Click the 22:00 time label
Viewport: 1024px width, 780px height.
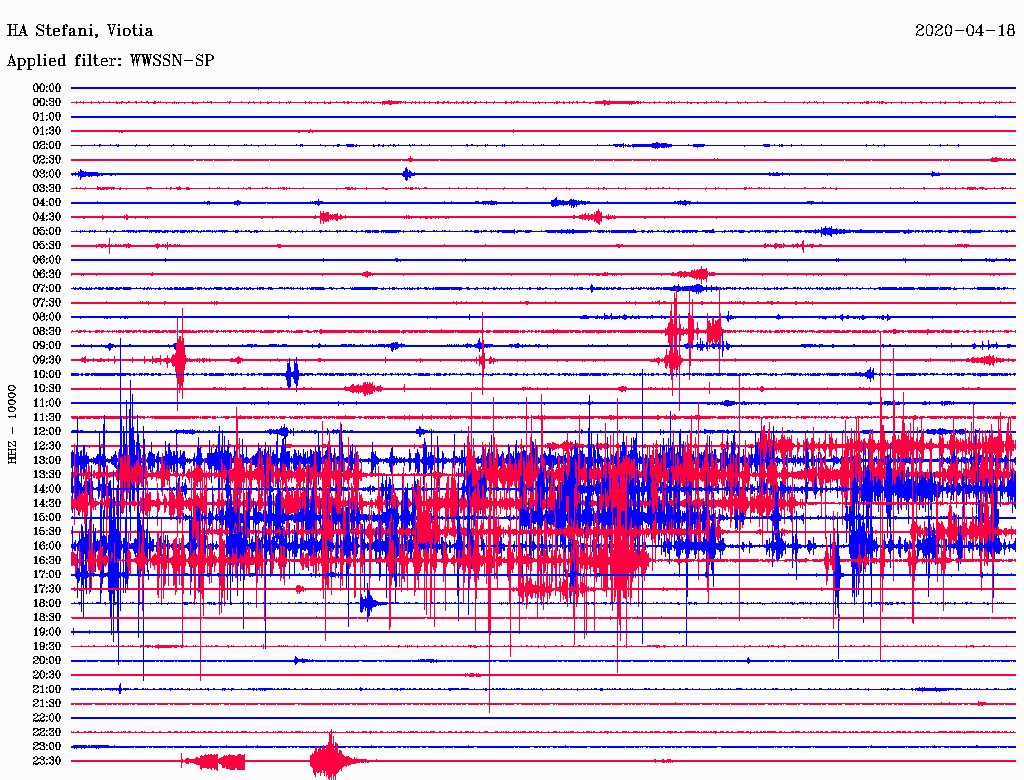(x=47, y=718)
